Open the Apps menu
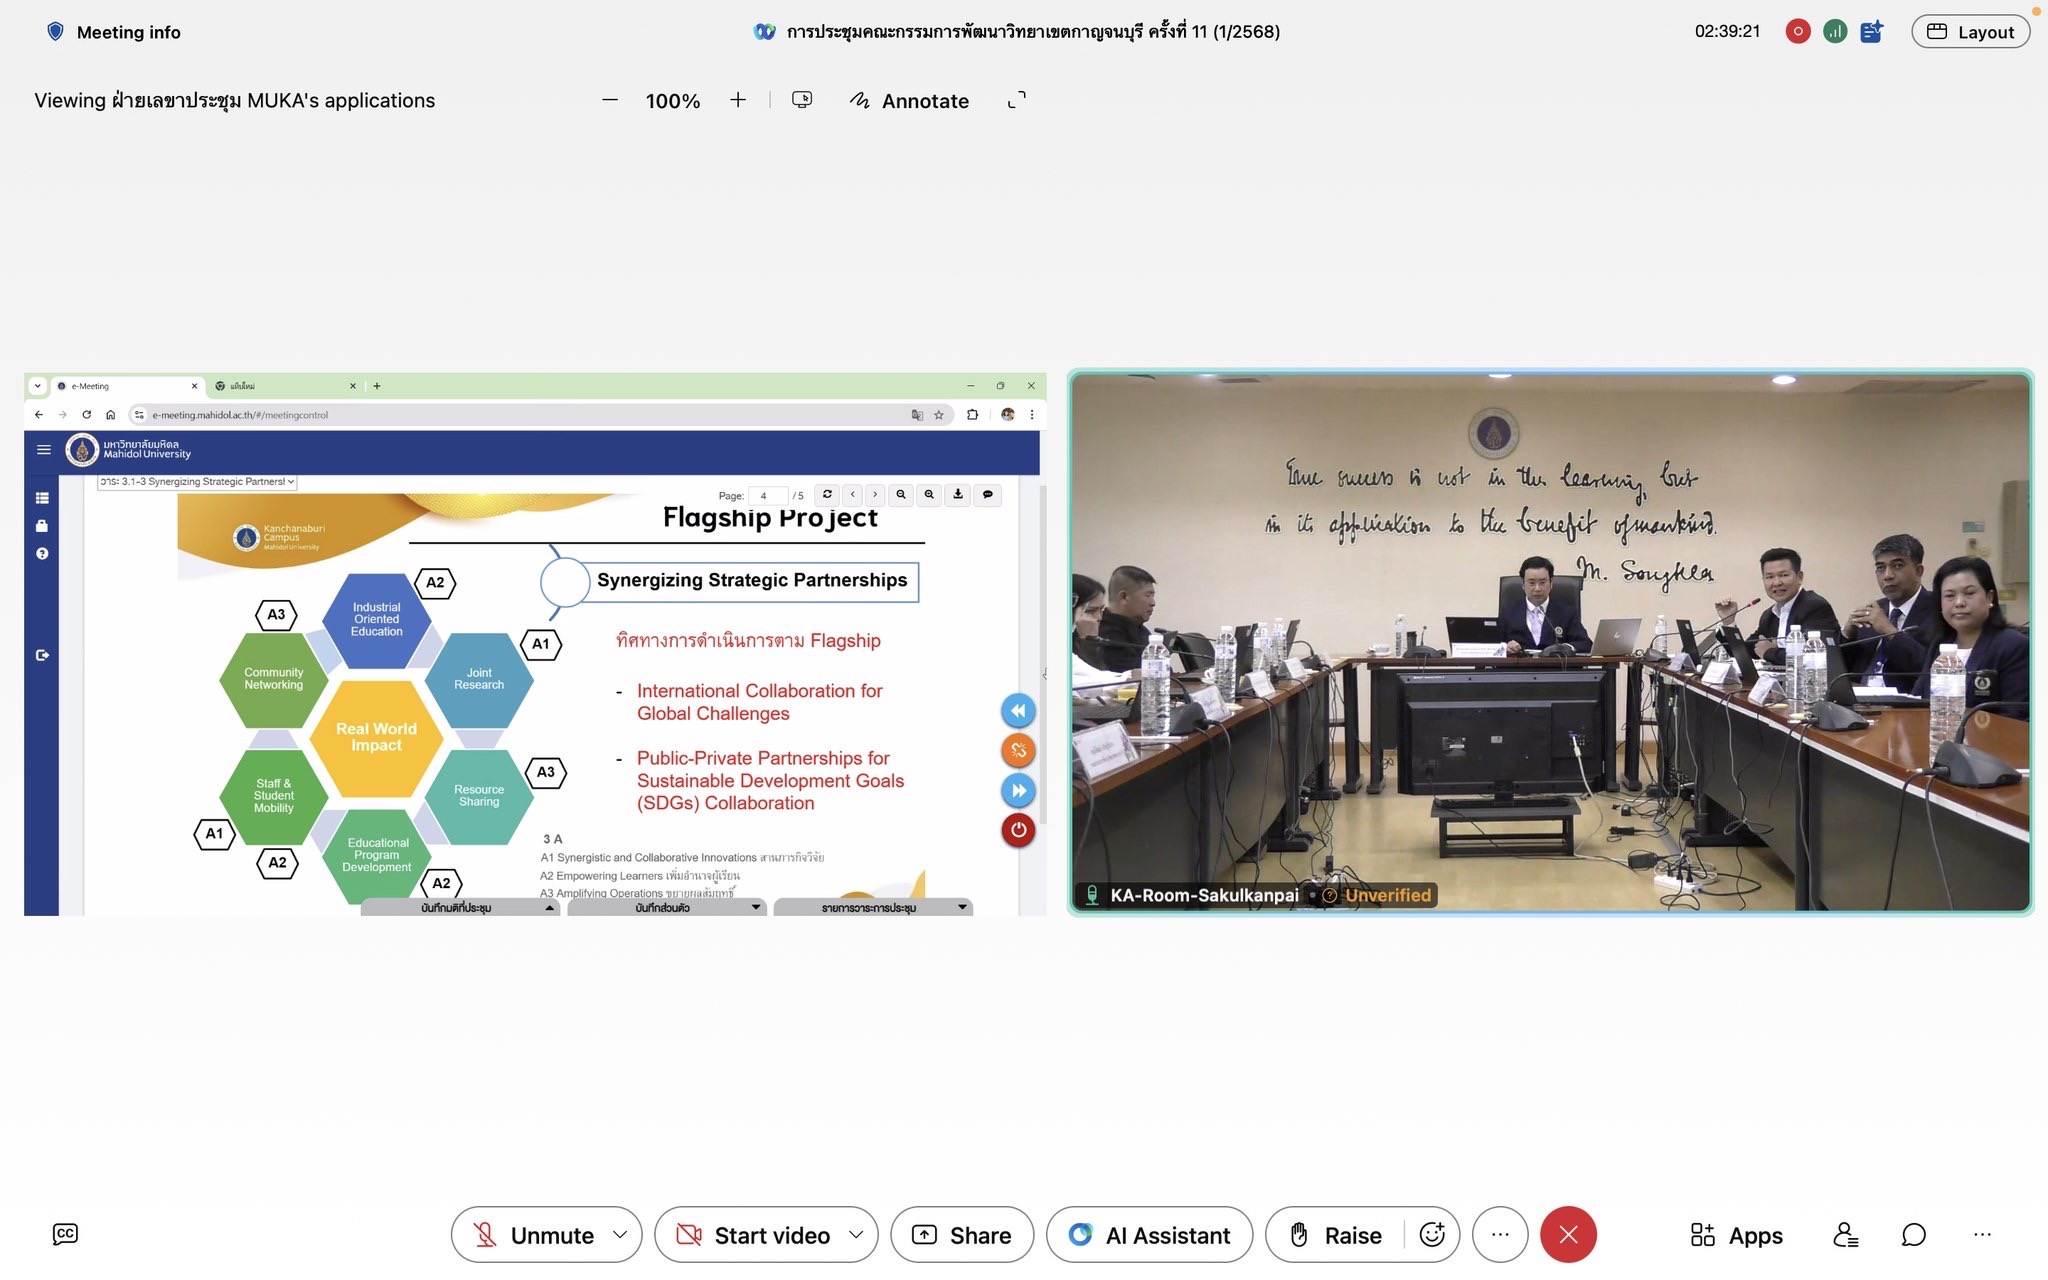2048x1280 pixels. pos(1736,1235)
